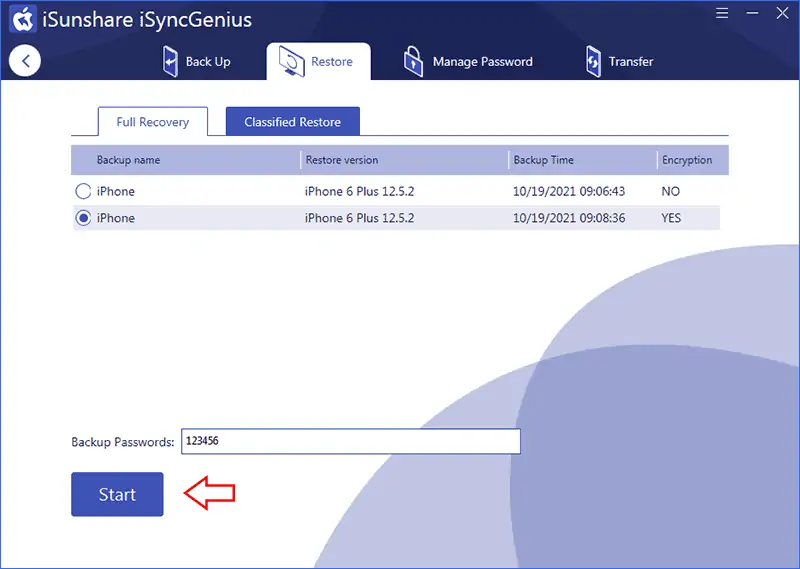Select the encrypted iPhone backup radio button

point(83,218)
